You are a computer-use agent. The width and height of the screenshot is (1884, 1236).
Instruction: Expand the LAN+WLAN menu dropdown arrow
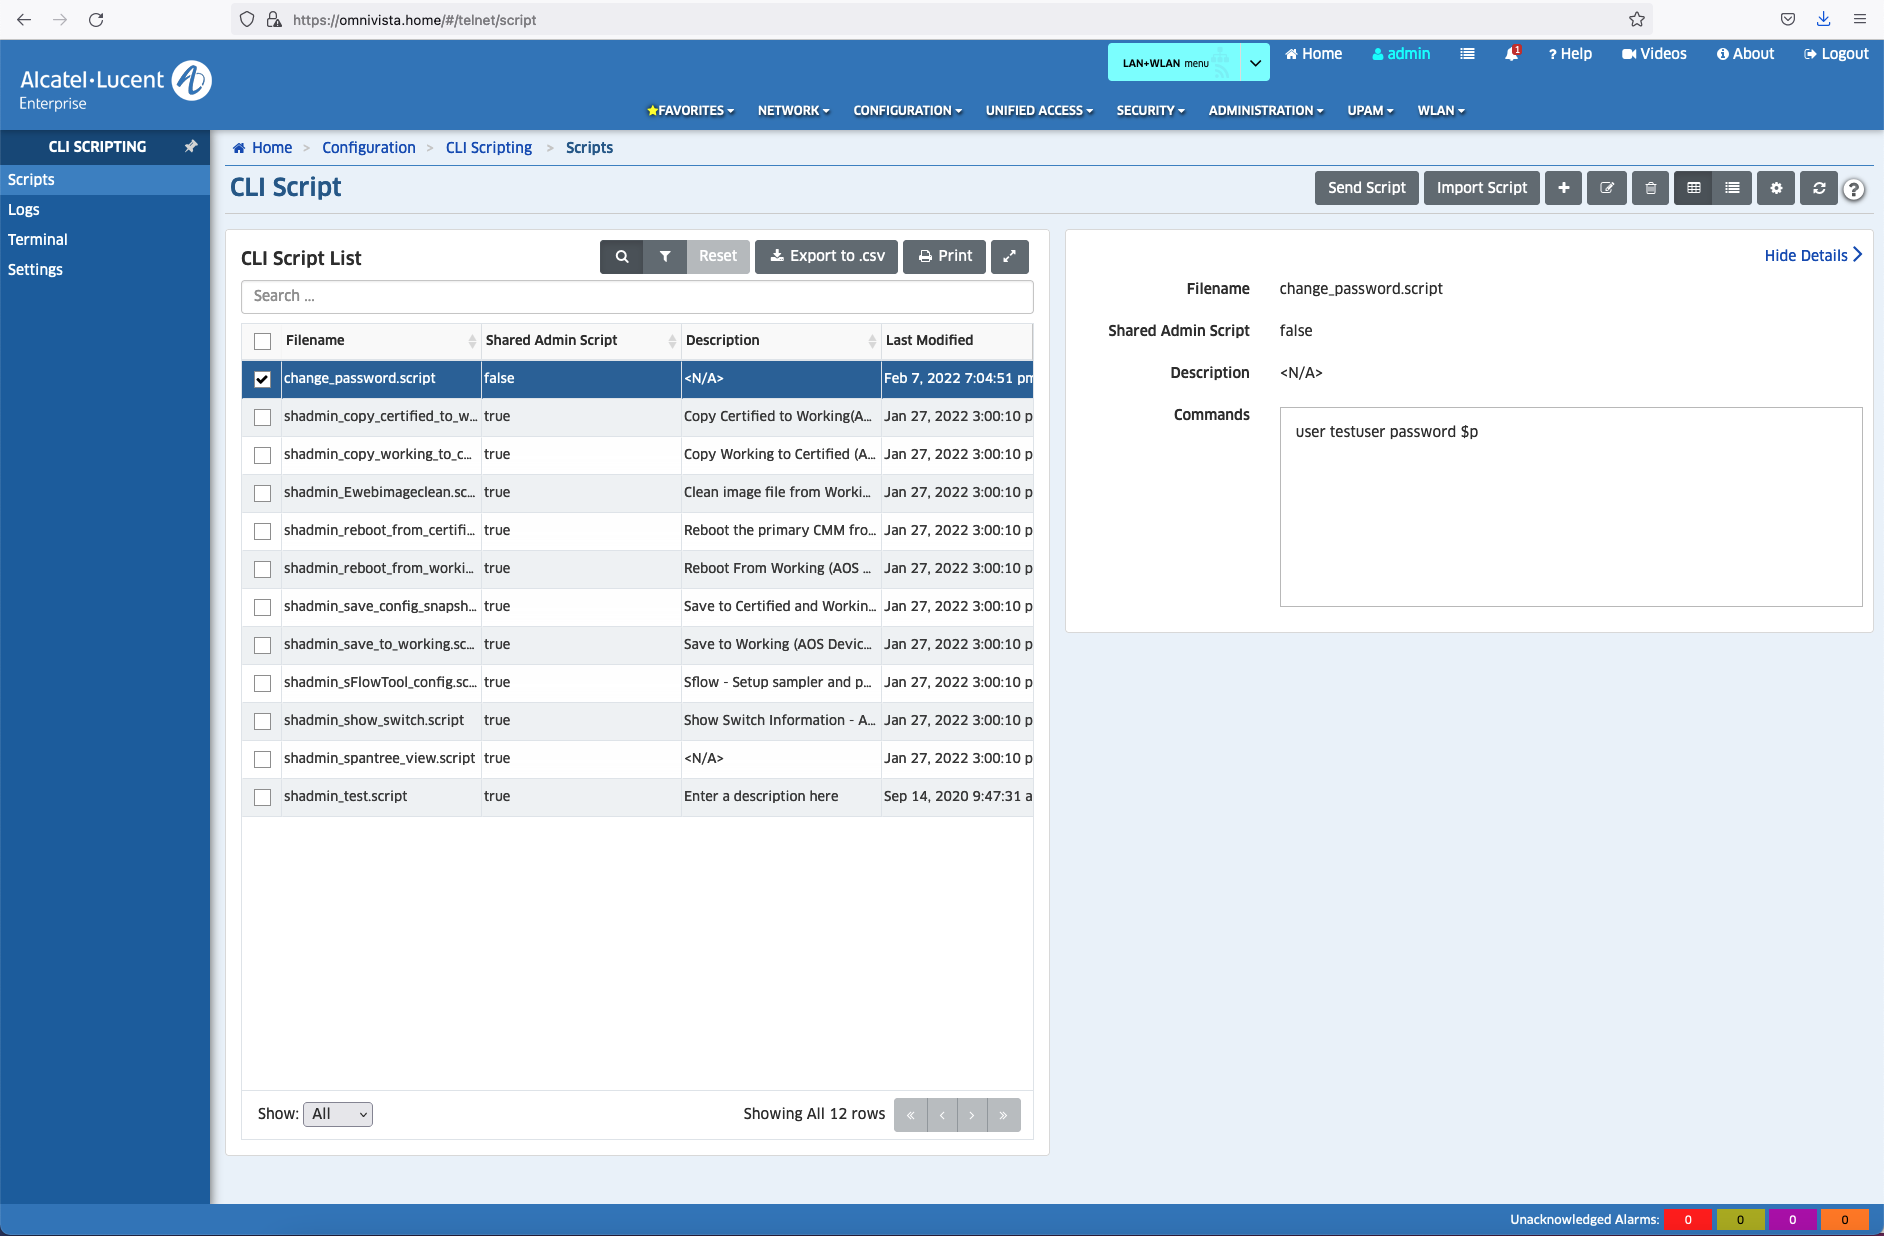[x=1255, y=62]
